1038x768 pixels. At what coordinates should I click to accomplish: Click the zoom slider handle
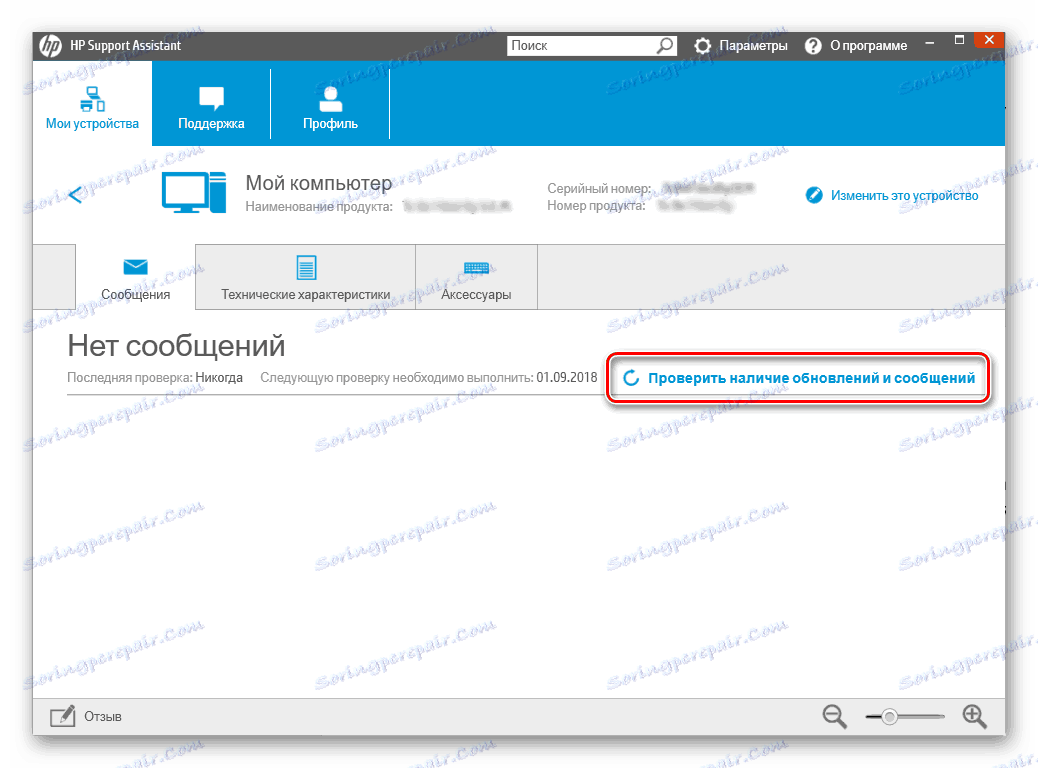pyautogui.click(x=890, y=716)
